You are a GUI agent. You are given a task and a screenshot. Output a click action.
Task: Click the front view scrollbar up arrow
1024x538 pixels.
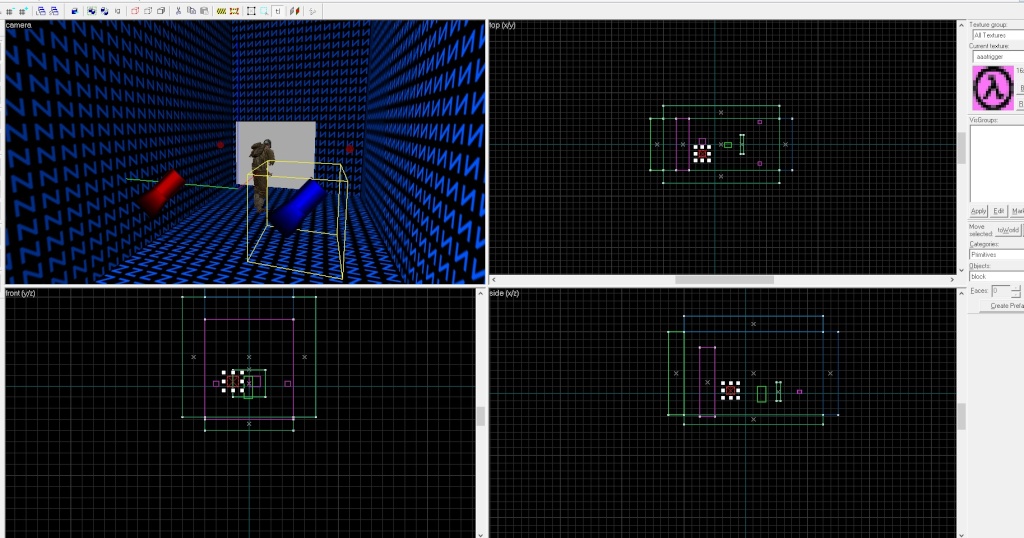481,293
